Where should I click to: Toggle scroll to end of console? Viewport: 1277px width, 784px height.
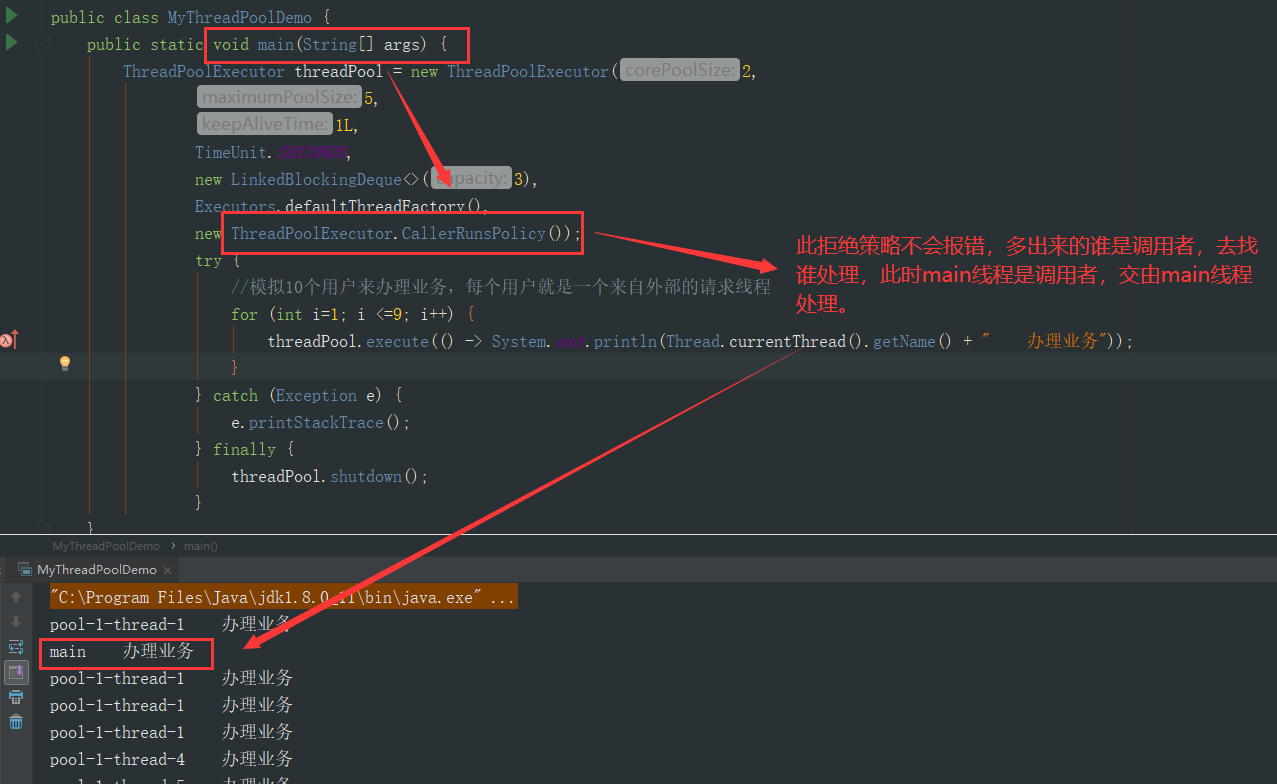[x=16, y=672]
